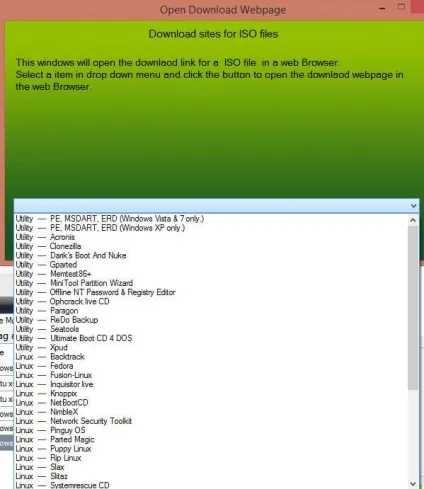Choose Utility — Clonezilla entry
The height and width of the screenshot is (489, 424).
pyautogui.click(x=211, y=246)
